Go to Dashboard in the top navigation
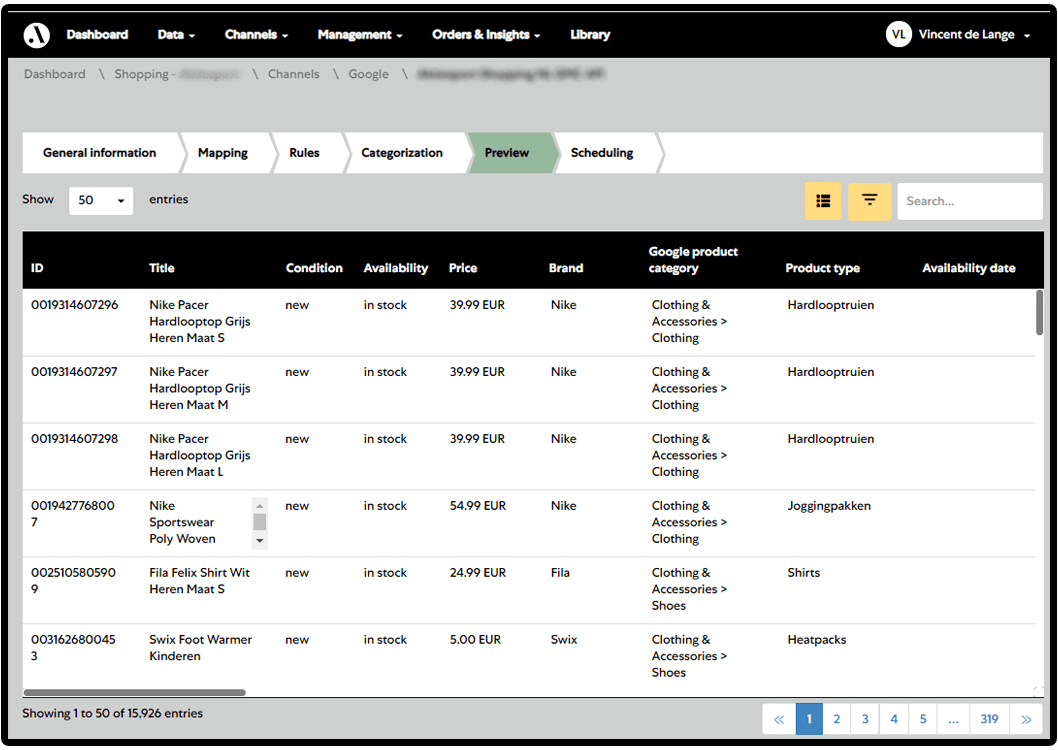1058x750 pixels. click(x=97, y=34)
